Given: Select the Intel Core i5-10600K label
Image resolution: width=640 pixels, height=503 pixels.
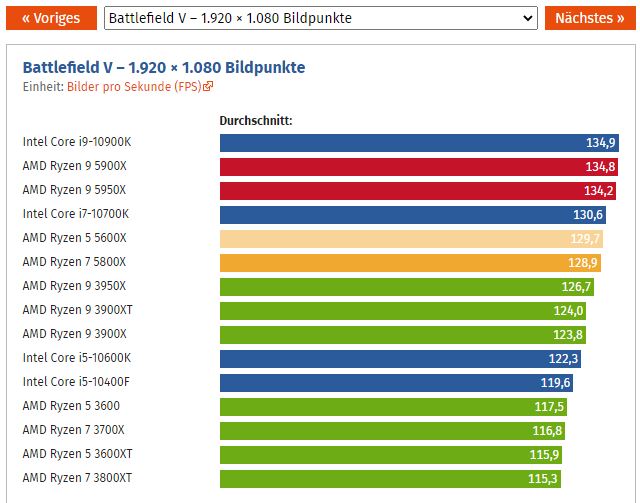Looking at the screenshot, I should tap(77, 358).
